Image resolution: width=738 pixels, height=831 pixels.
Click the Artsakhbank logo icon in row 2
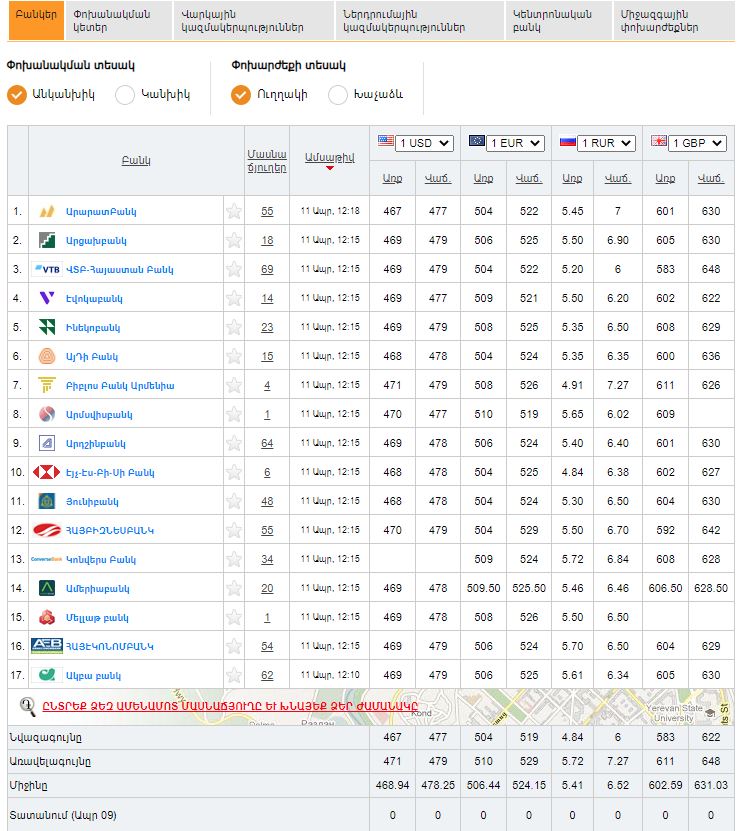tap(47, 241)
